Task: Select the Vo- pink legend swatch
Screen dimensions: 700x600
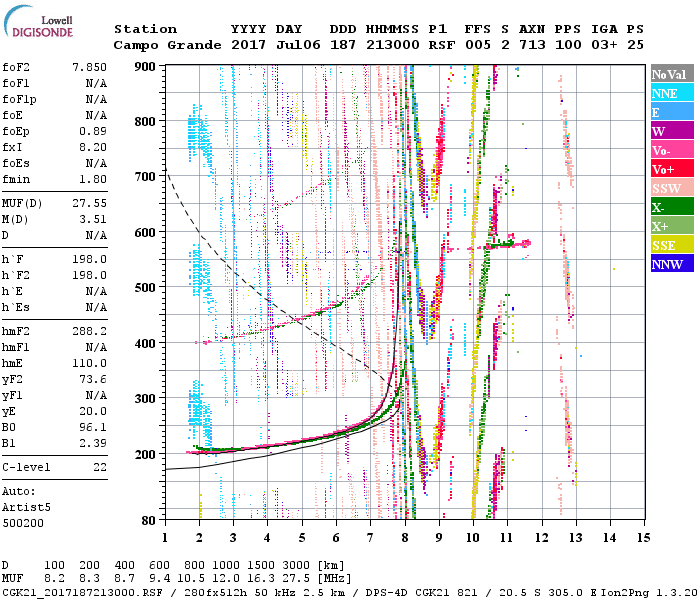Action: [672, 150]
